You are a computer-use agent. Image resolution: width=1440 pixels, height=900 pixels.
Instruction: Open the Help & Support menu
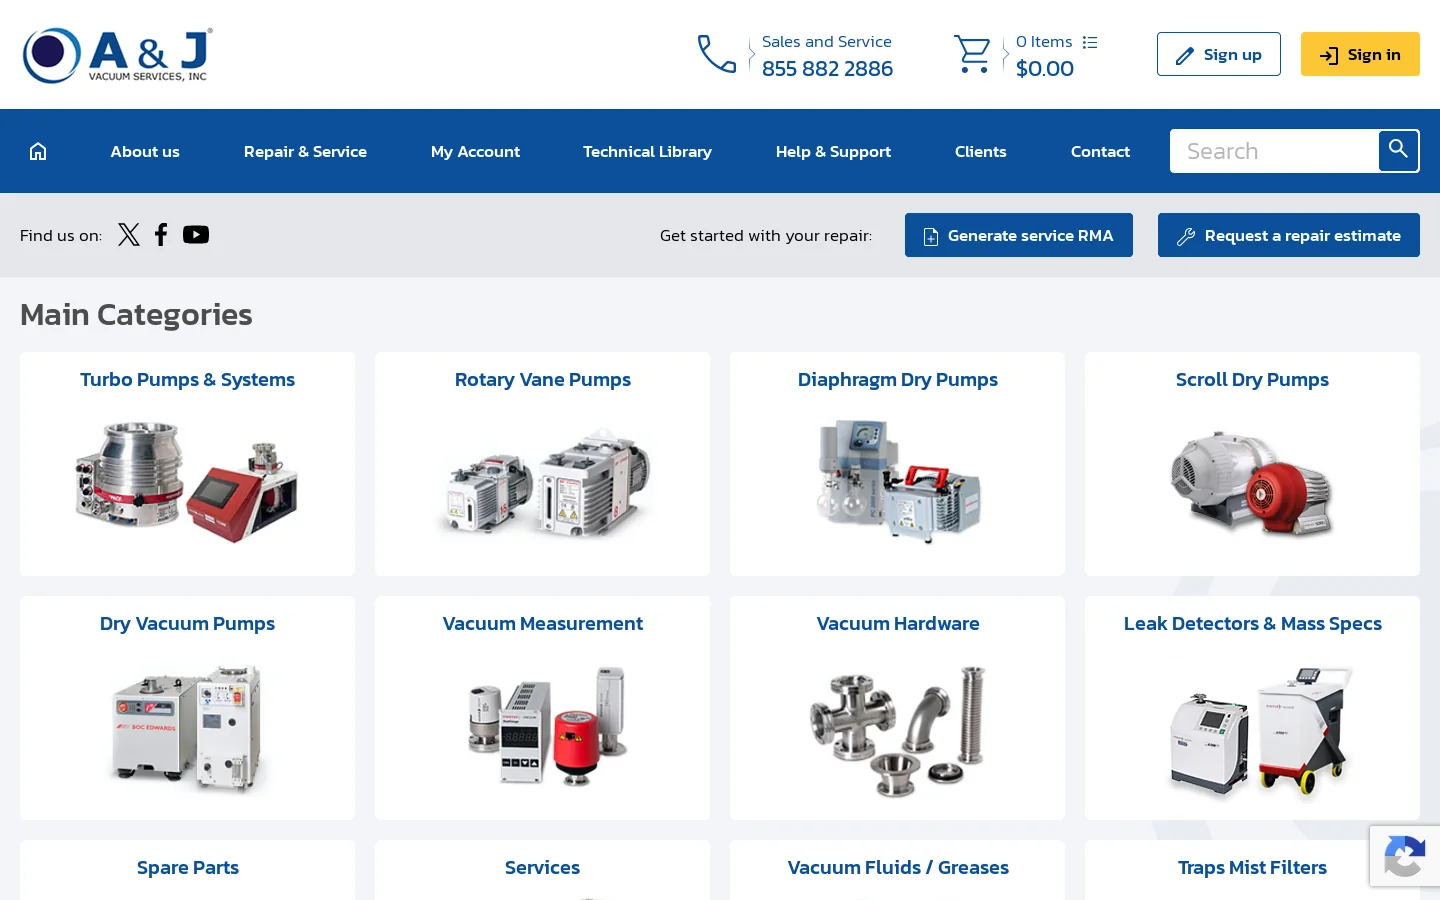coord(833,151)
